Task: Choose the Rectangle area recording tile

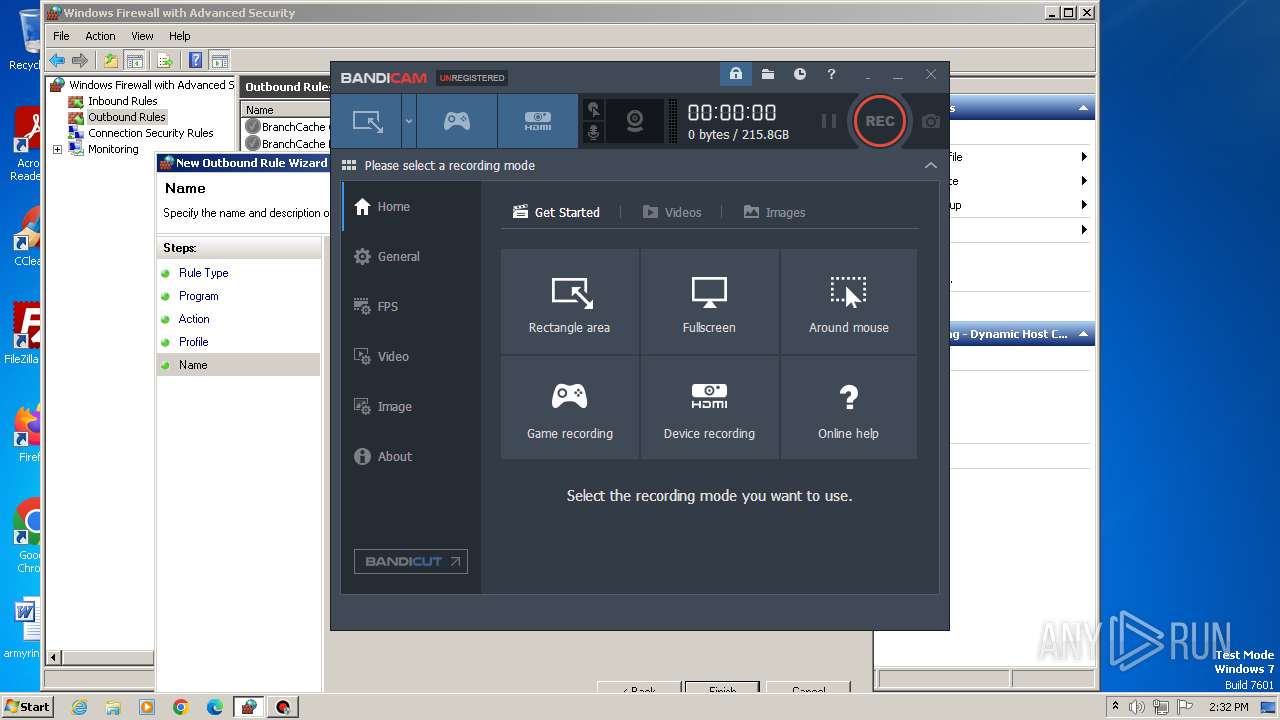Action: pyautogui.click(x=569, y=301)
